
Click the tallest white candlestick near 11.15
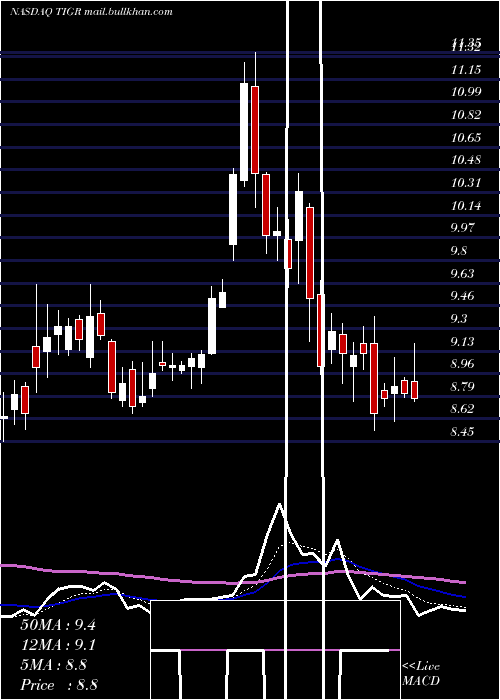pos(244,132)
